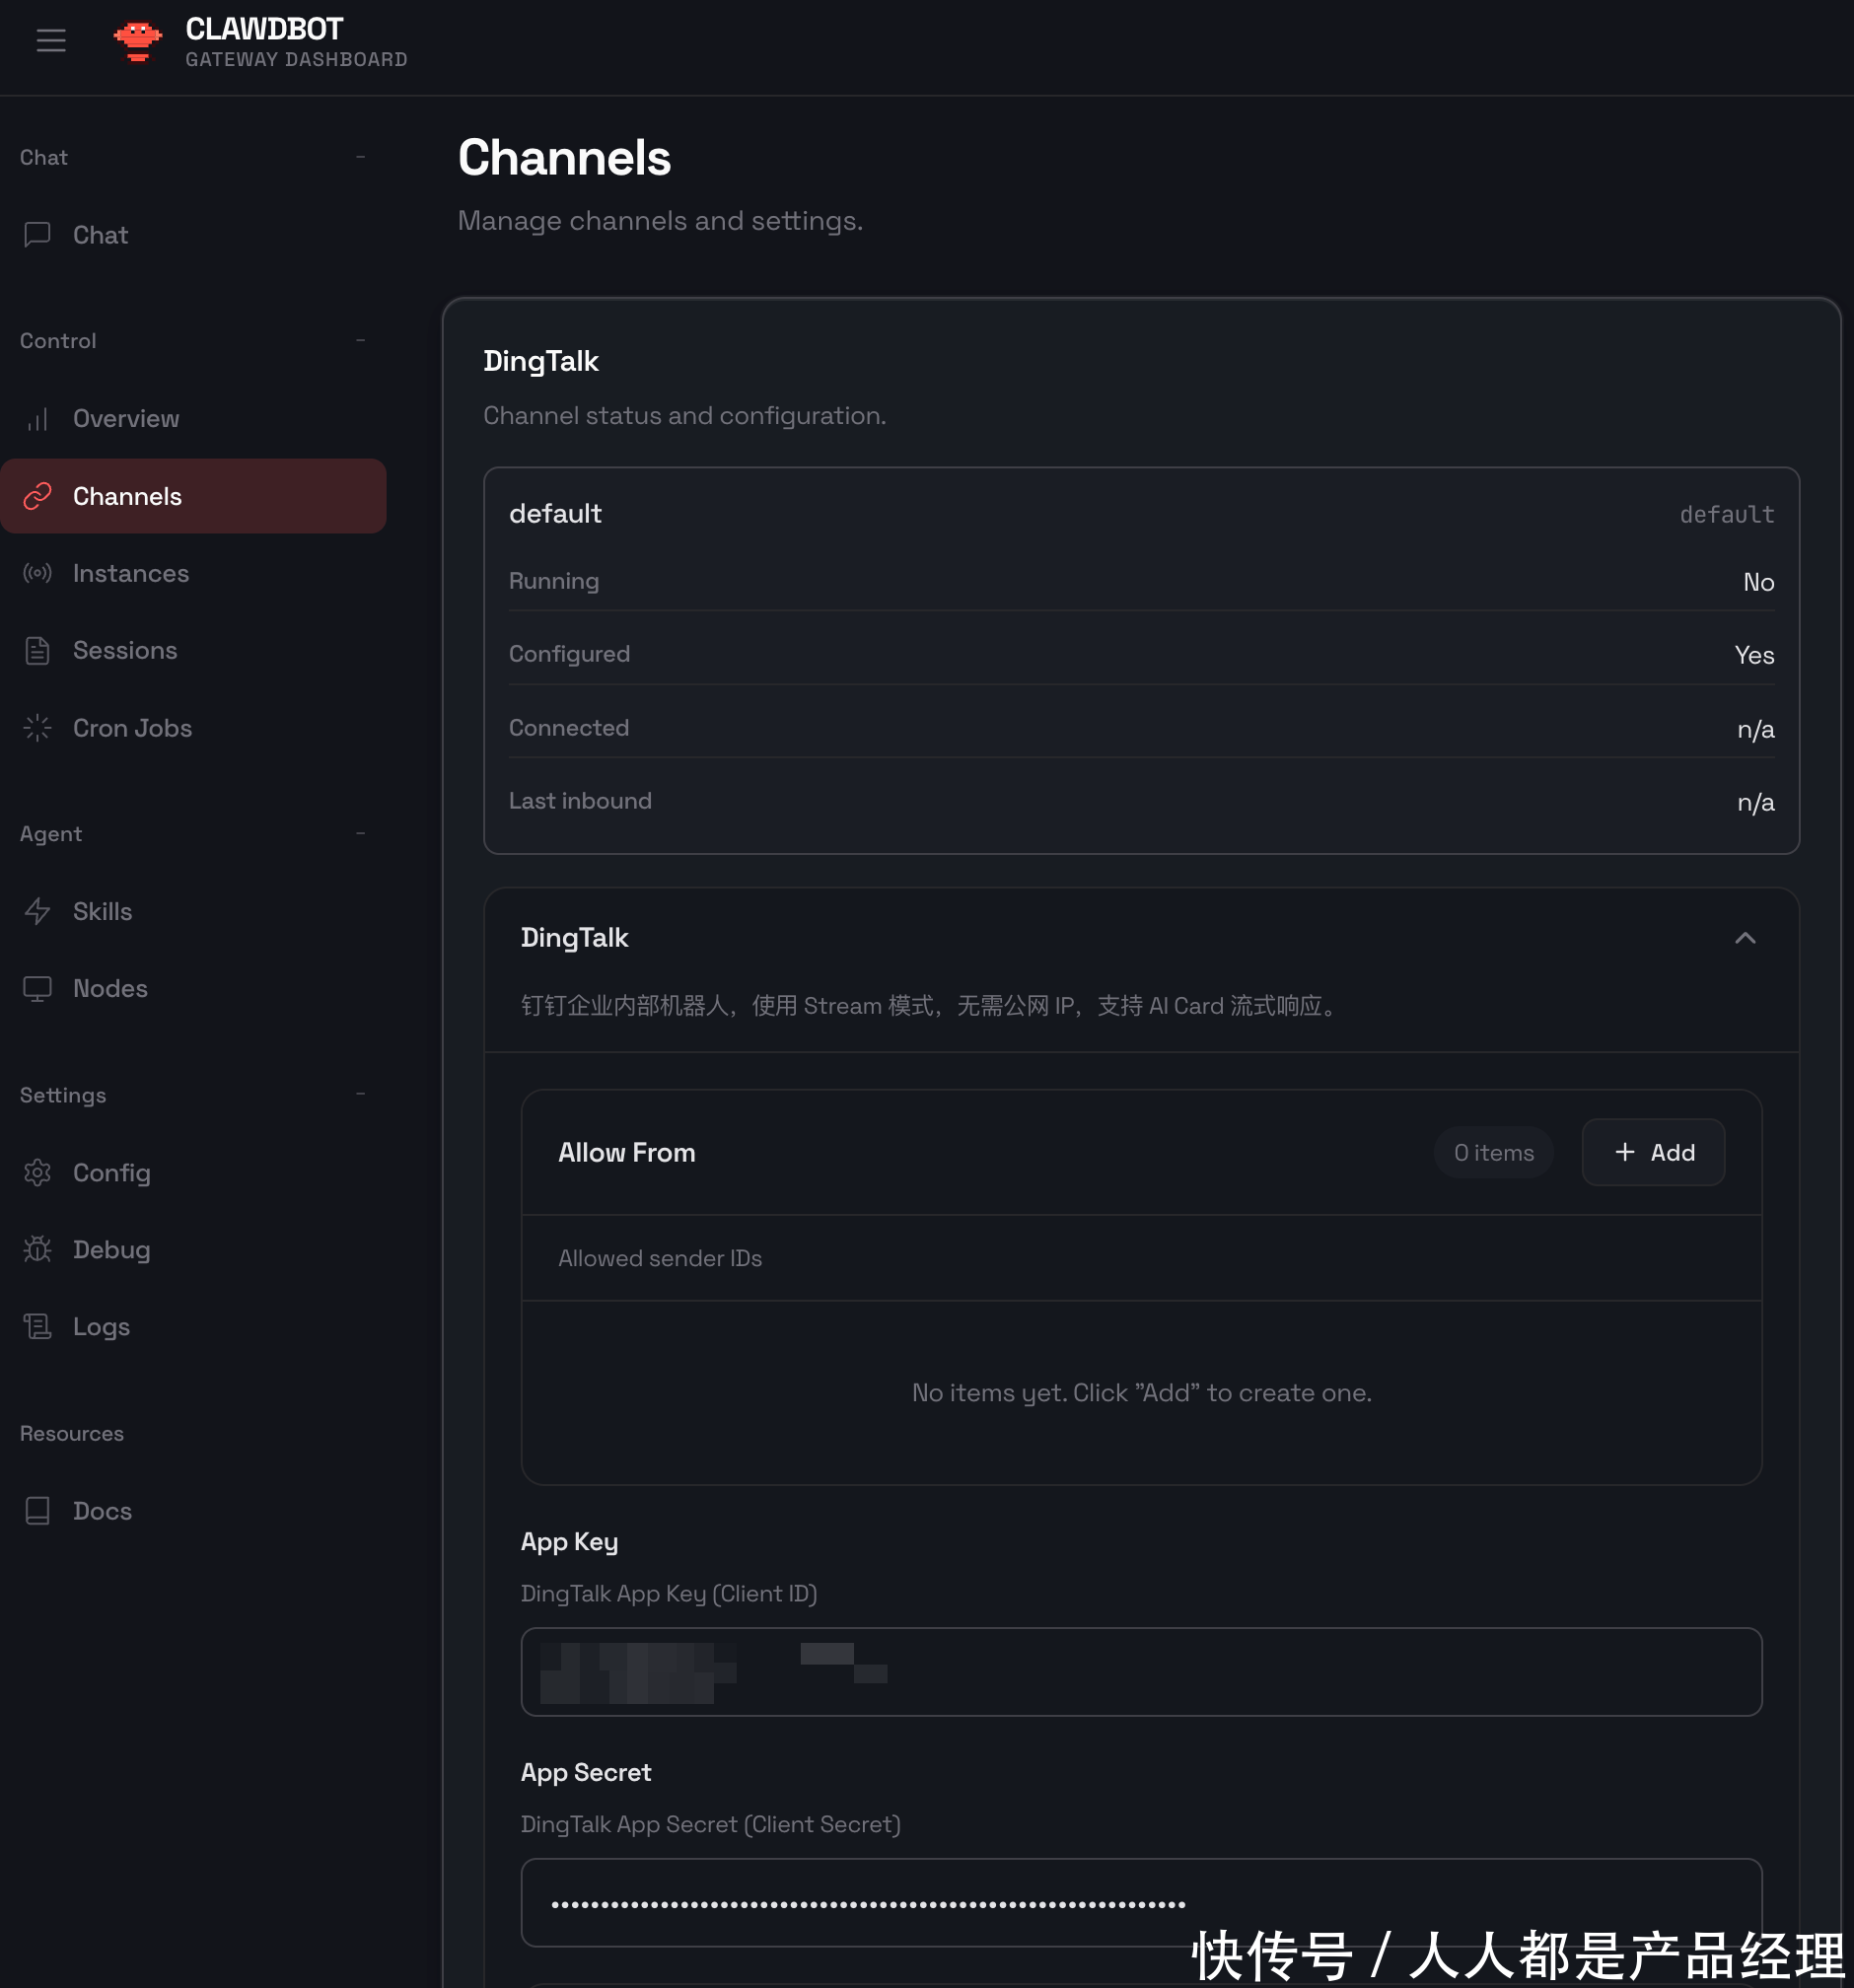The width and height of the screenshot is (1854, 1988).
Task: Click the Overview bar chart icon
Action: coord(37,419)
